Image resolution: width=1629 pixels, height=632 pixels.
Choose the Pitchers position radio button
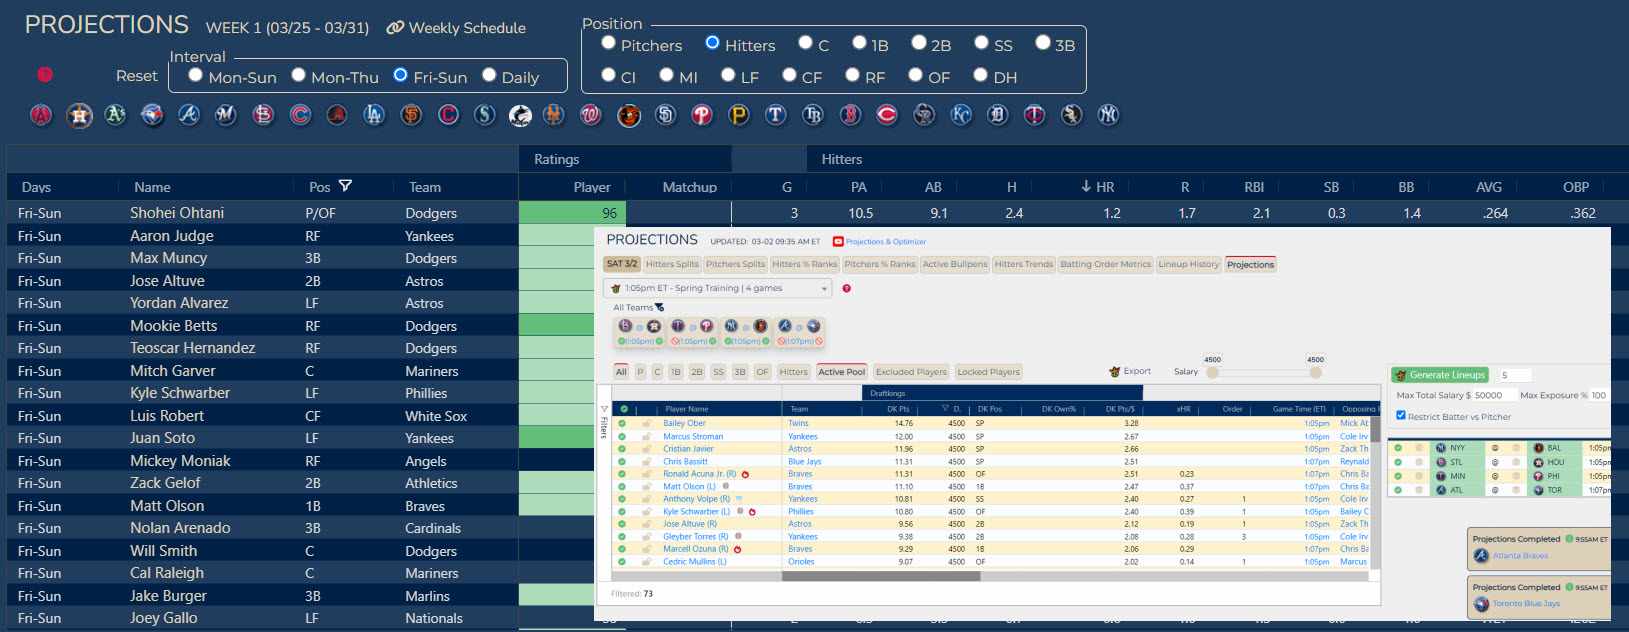(x=608, y=43)
